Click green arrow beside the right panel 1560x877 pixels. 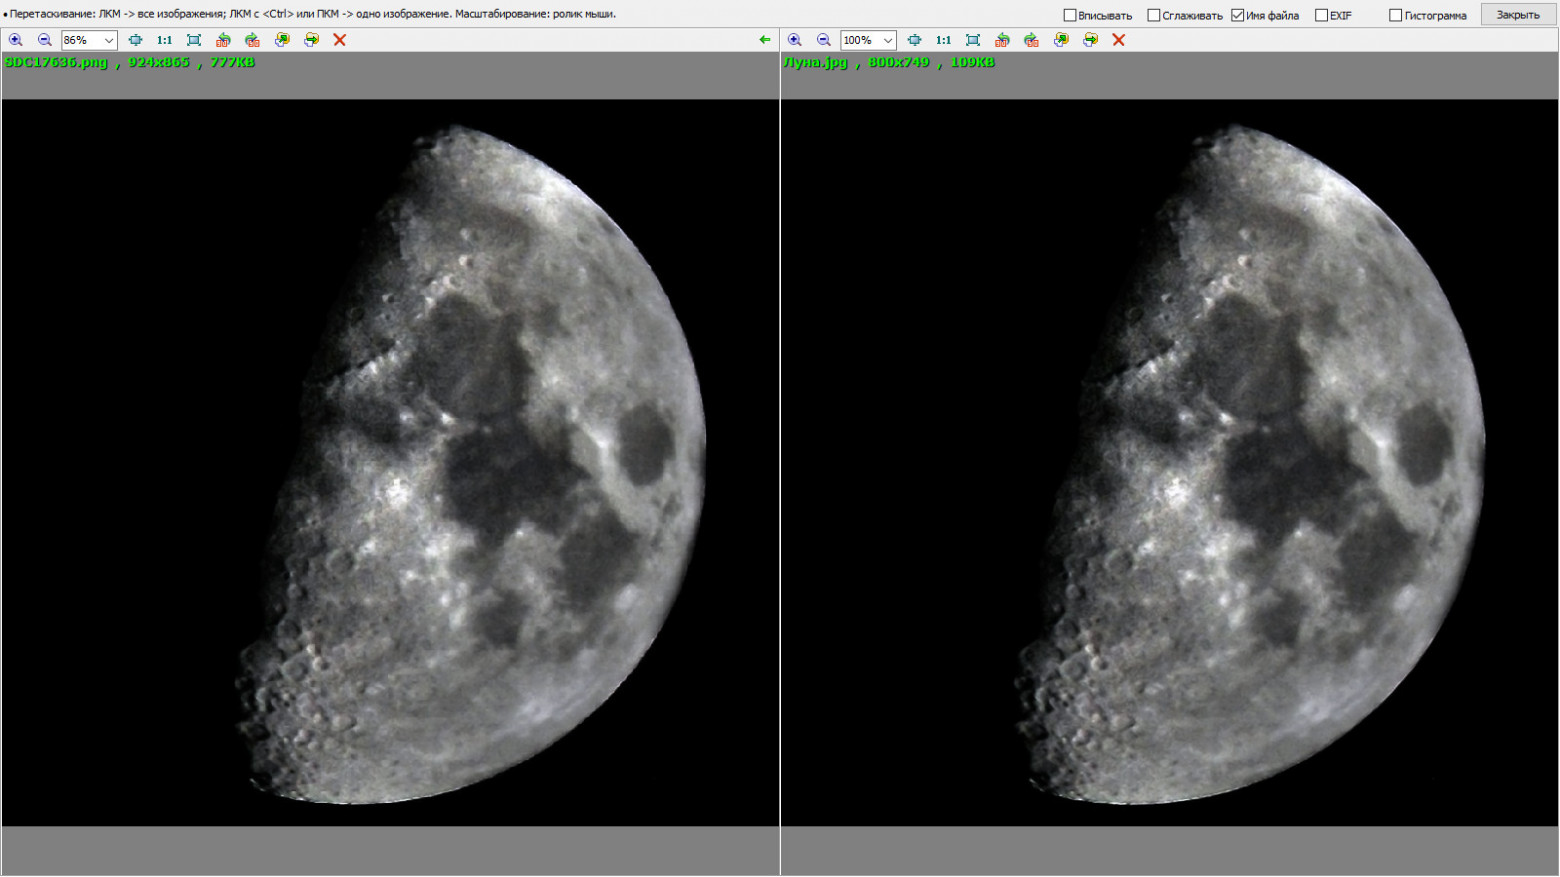pyautogui.click(x=765, y=40)
